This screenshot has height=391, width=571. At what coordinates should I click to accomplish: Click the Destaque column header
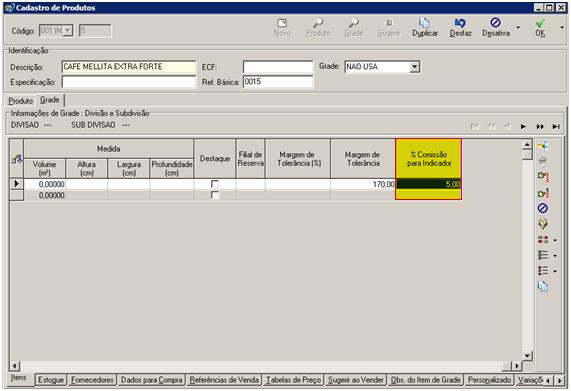coord(215,159)
